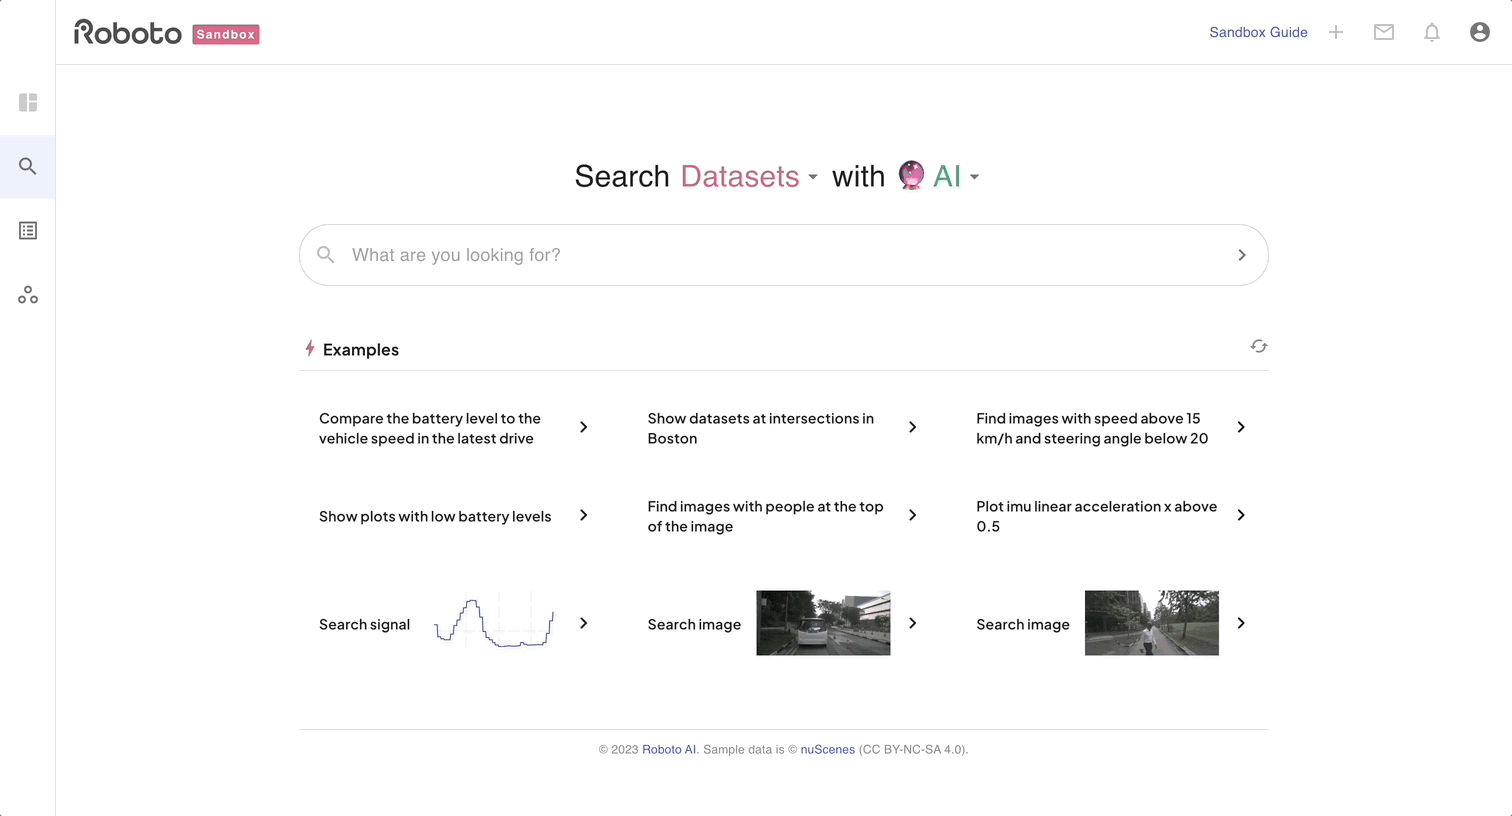The width and height of the screenshot is (1512, 816).
Task: Open the user account avatar icon
Action: (1480, 33)
